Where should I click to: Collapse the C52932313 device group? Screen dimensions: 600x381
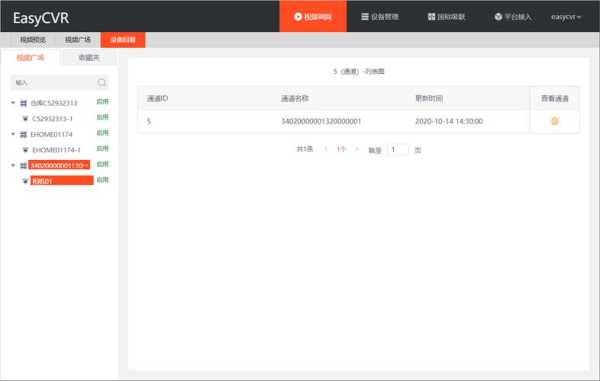pyautogui.click(x=13, y=103)
